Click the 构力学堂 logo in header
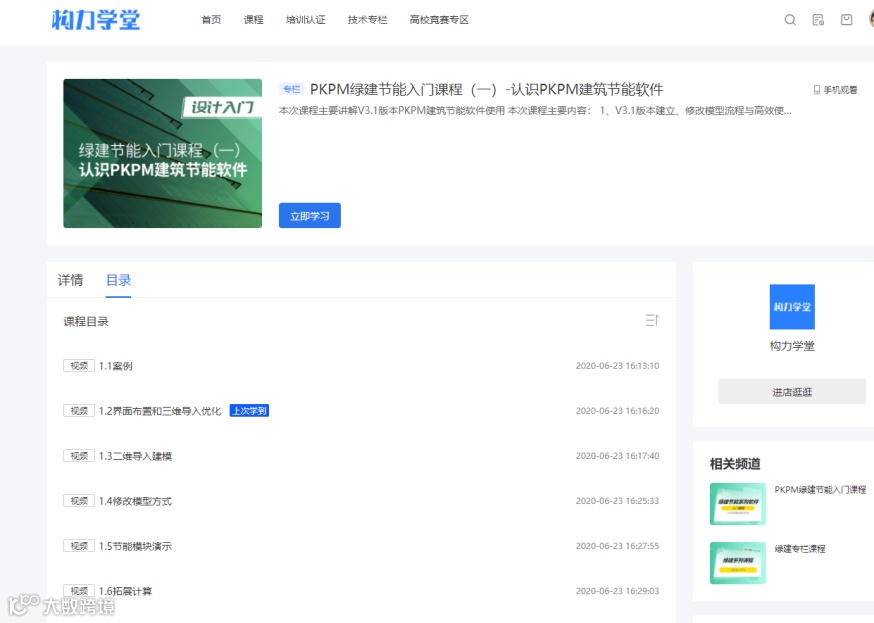This screenshot has width=874, height=623. tap(95, 20)
